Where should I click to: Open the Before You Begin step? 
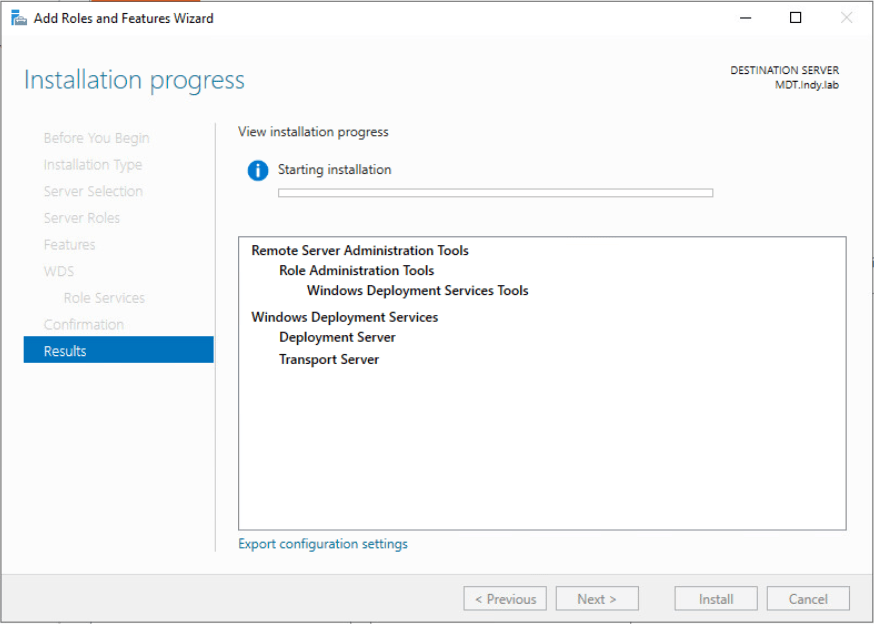[x=96, y=138]
